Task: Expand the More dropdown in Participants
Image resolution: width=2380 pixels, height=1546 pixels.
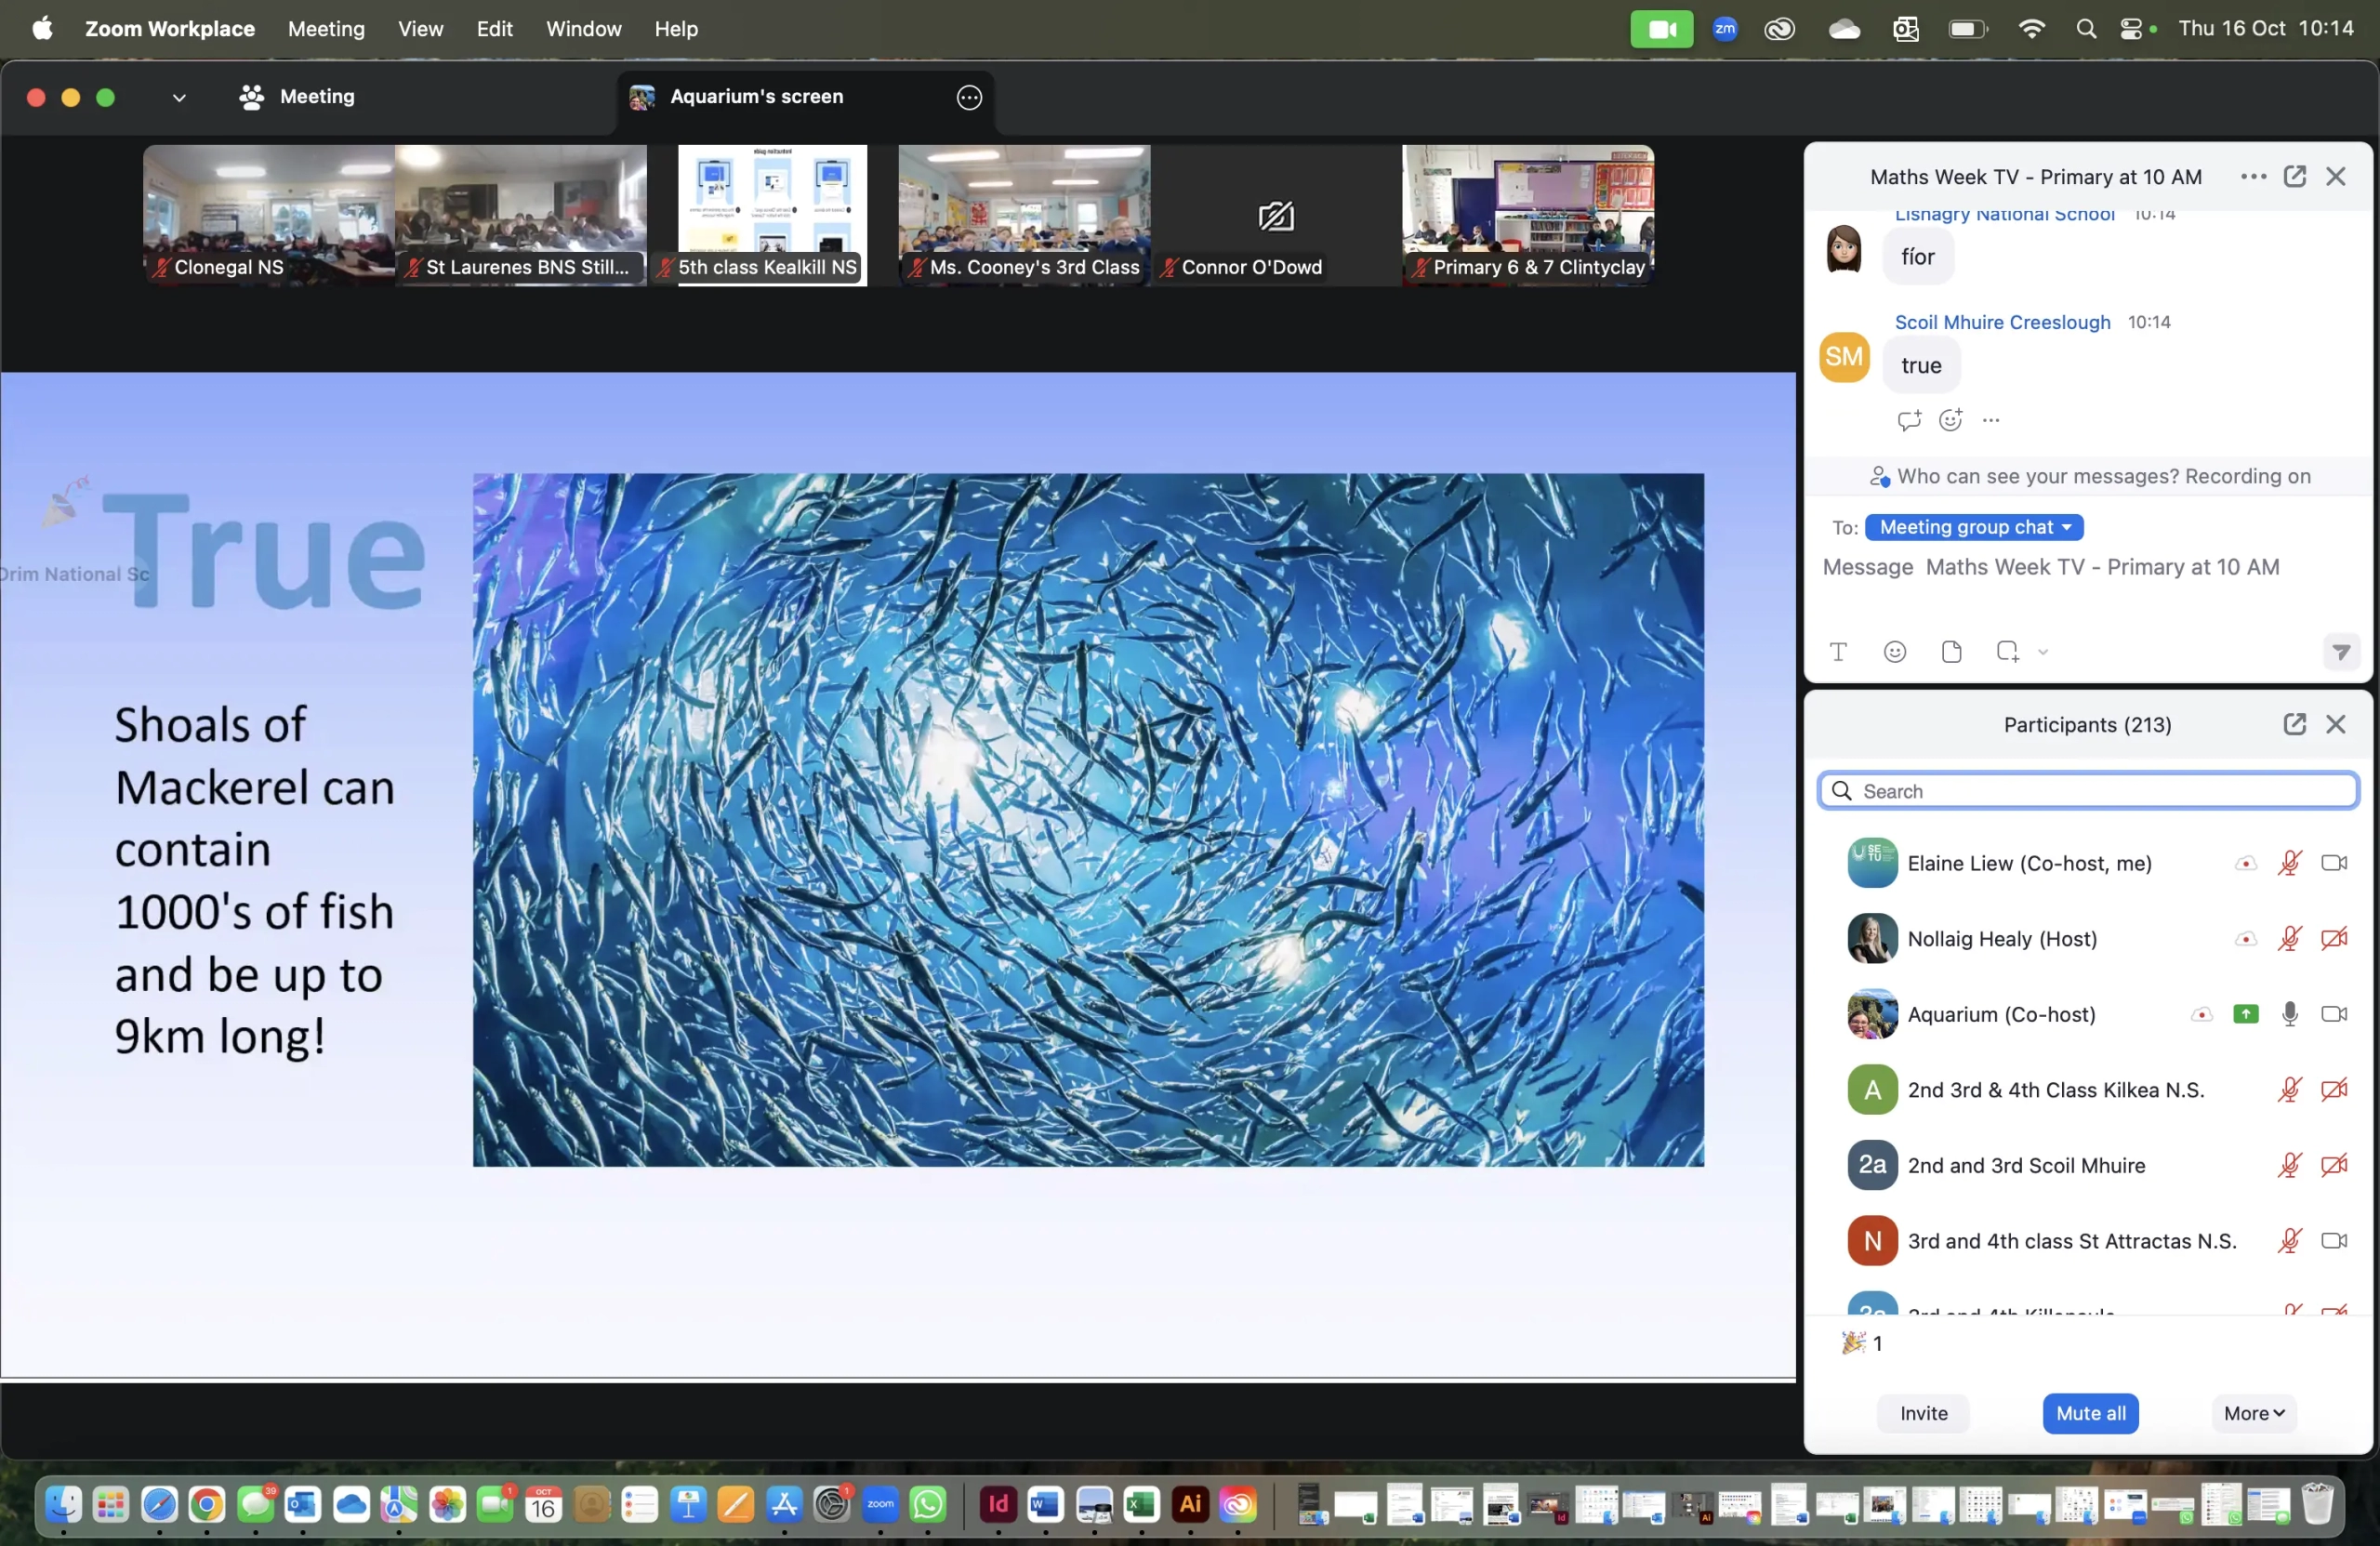Action: tap(2254, 1413)
